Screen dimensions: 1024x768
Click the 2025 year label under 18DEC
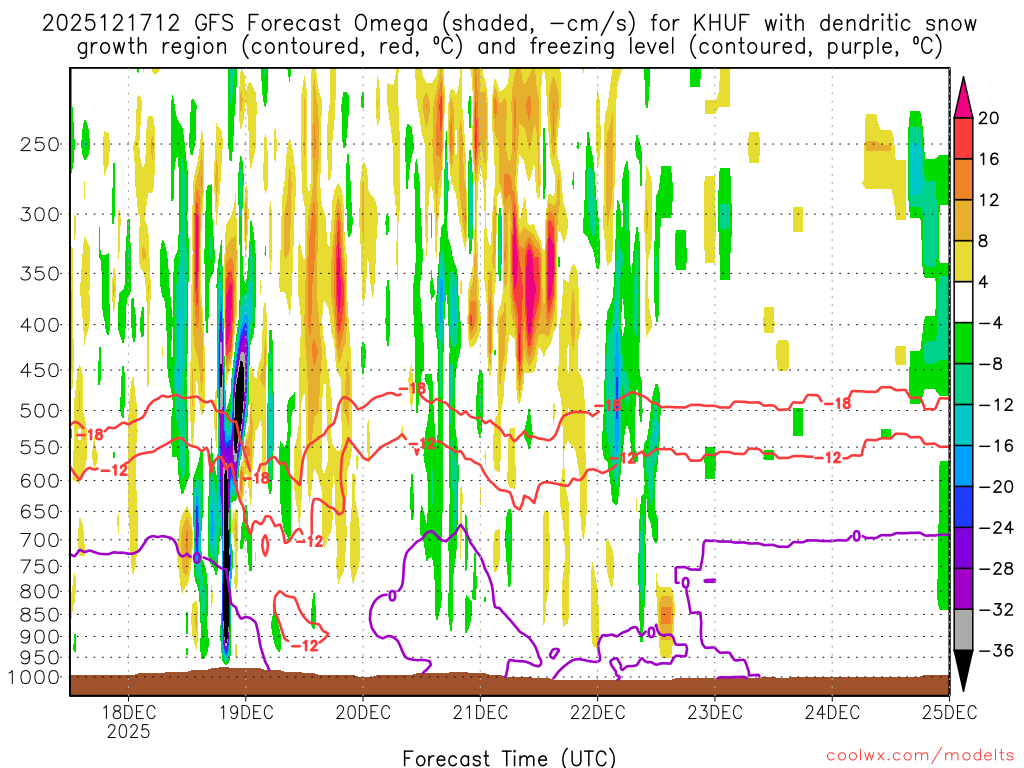pos(128,731)
